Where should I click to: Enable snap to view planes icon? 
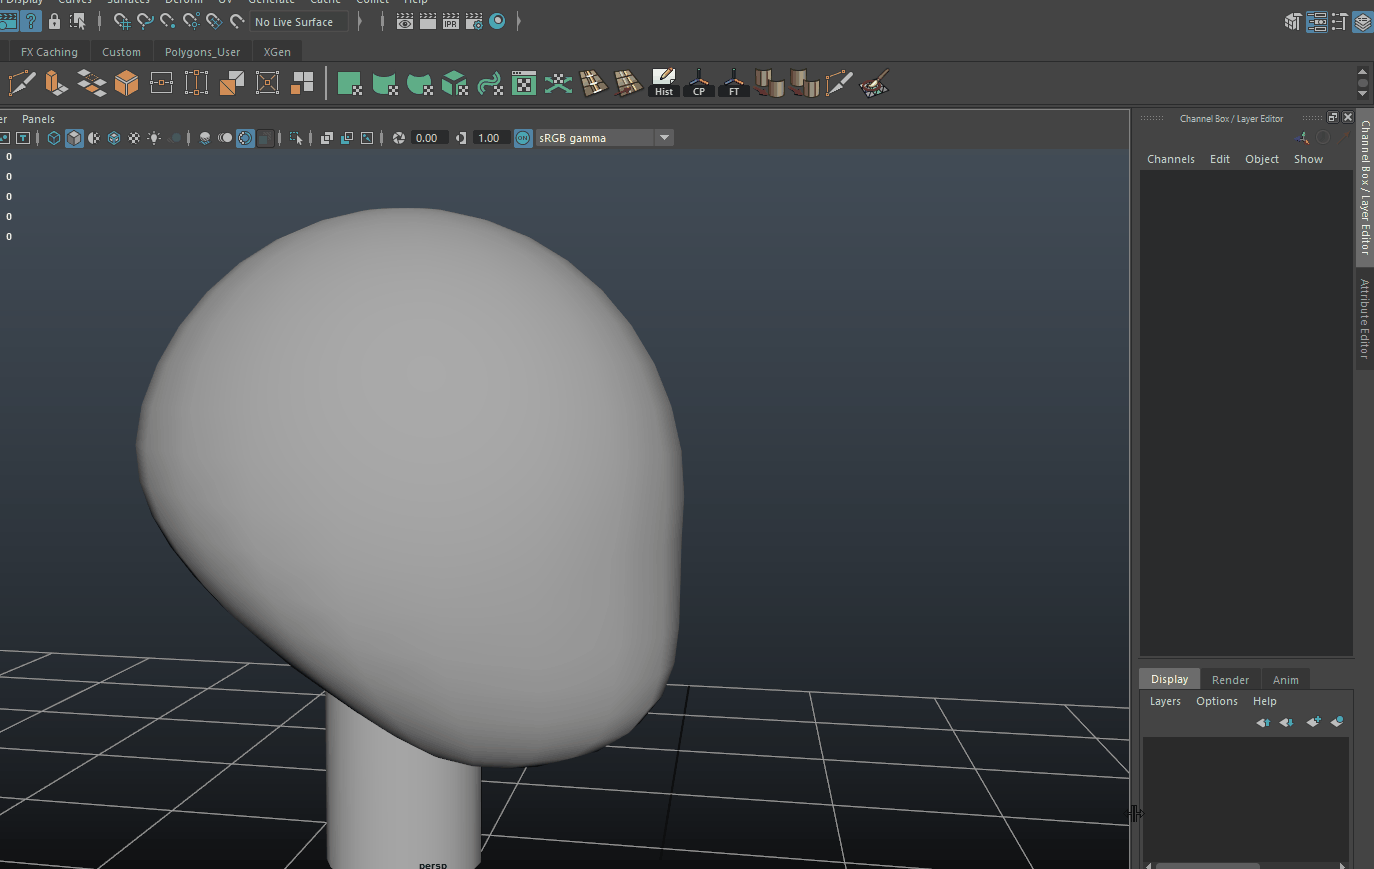pyautogui.click(x=214, y=21)
